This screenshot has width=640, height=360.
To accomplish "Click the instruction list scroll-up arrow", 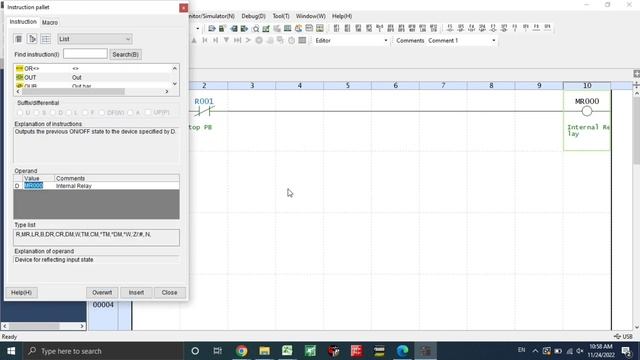I will tap(175, 68).
